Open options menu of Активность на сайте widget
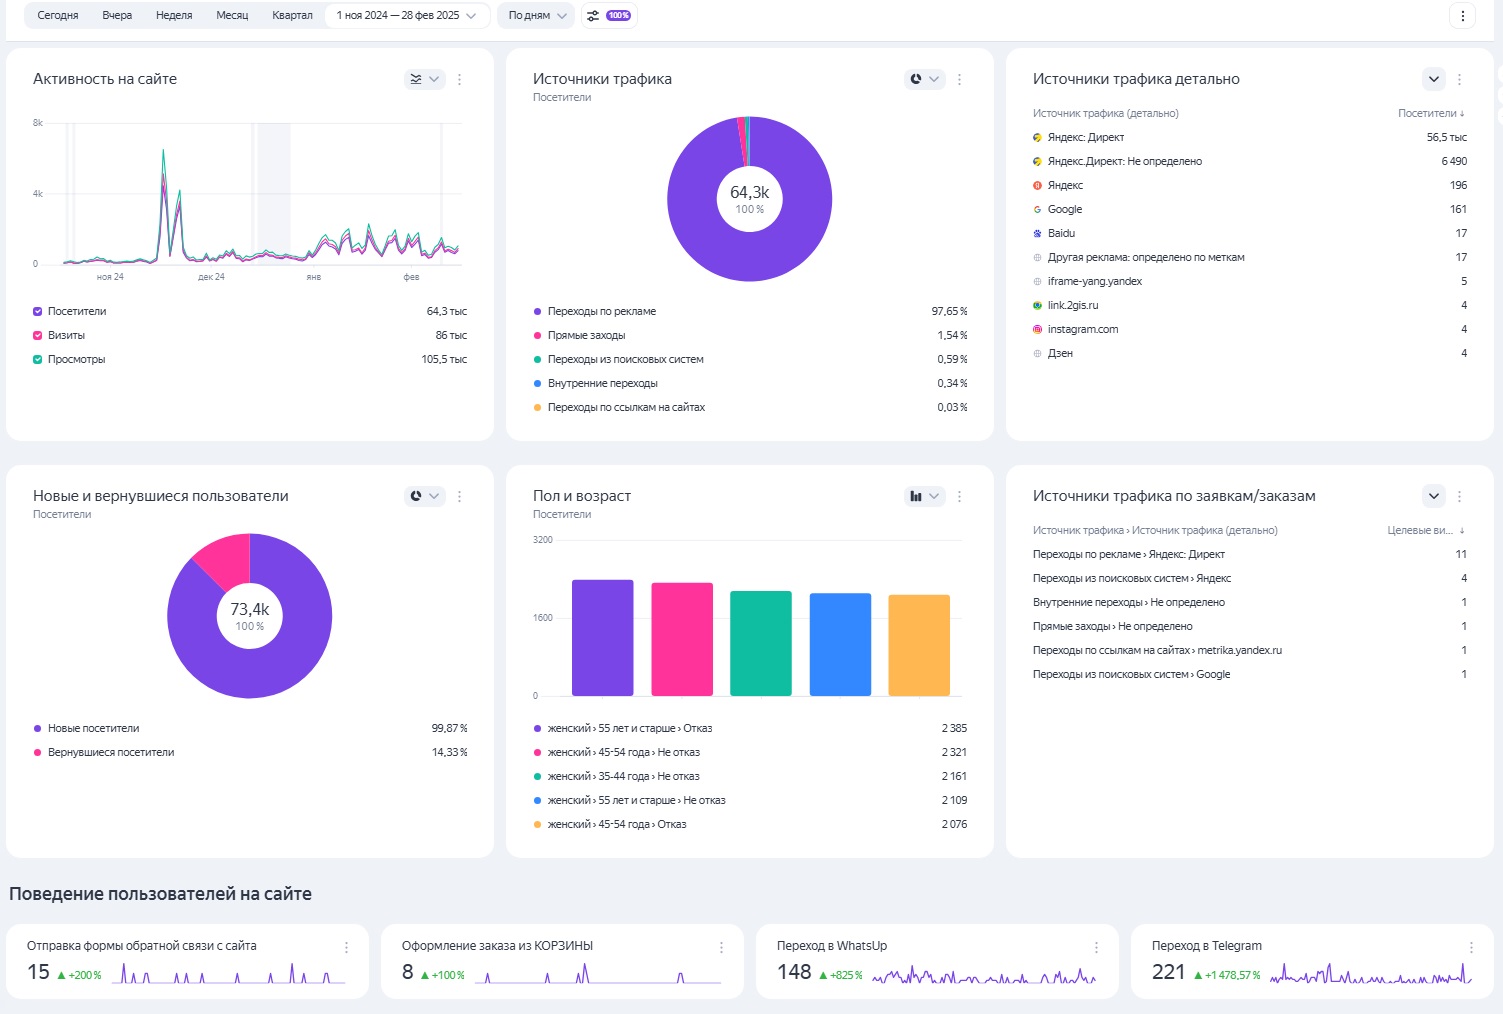Screen dimensions: 1503x1014 459,79
